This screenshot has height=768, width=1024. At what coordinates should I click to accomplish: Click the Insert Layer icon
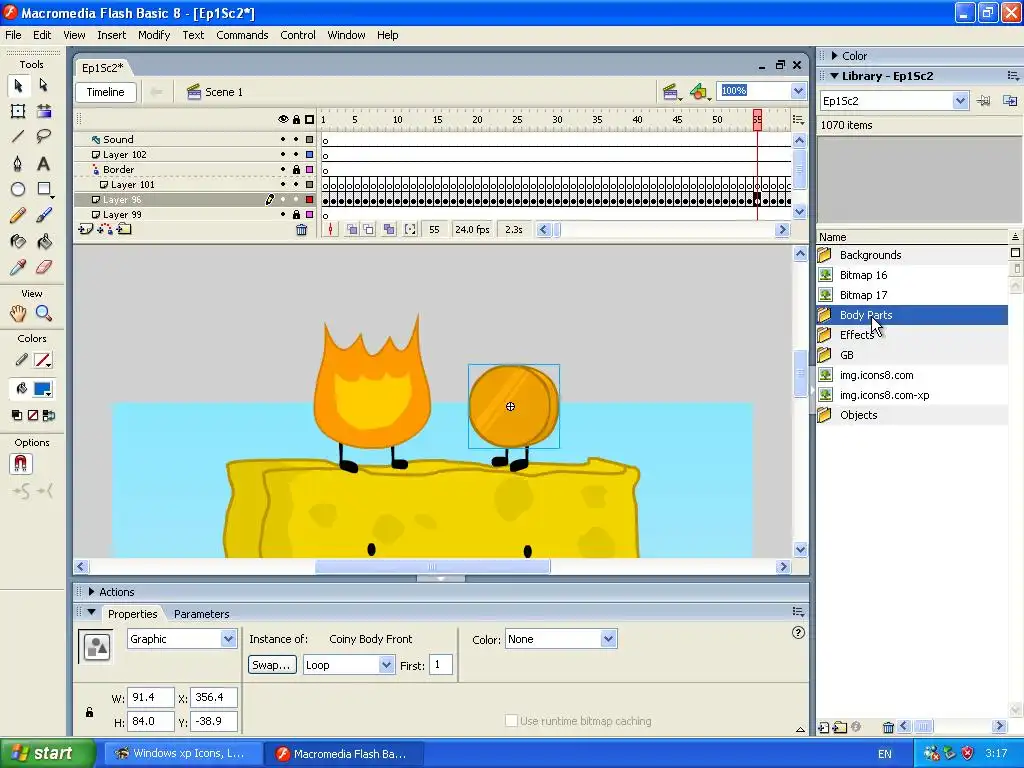(85, 229)
